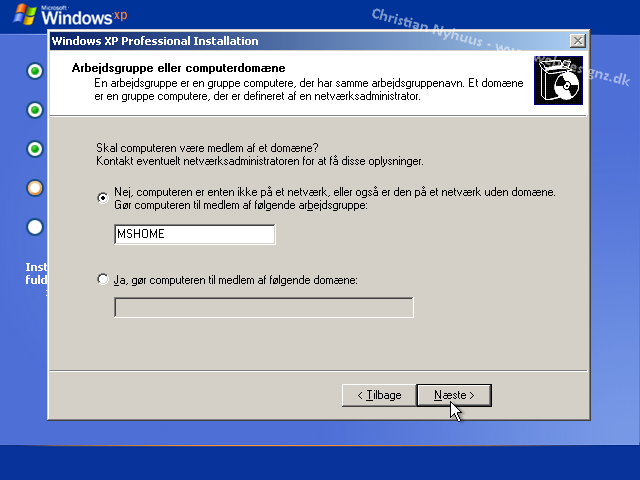Select the 'Nej' workgroup radio option
This screenshot has height=480, width=640.
point(103,198)
